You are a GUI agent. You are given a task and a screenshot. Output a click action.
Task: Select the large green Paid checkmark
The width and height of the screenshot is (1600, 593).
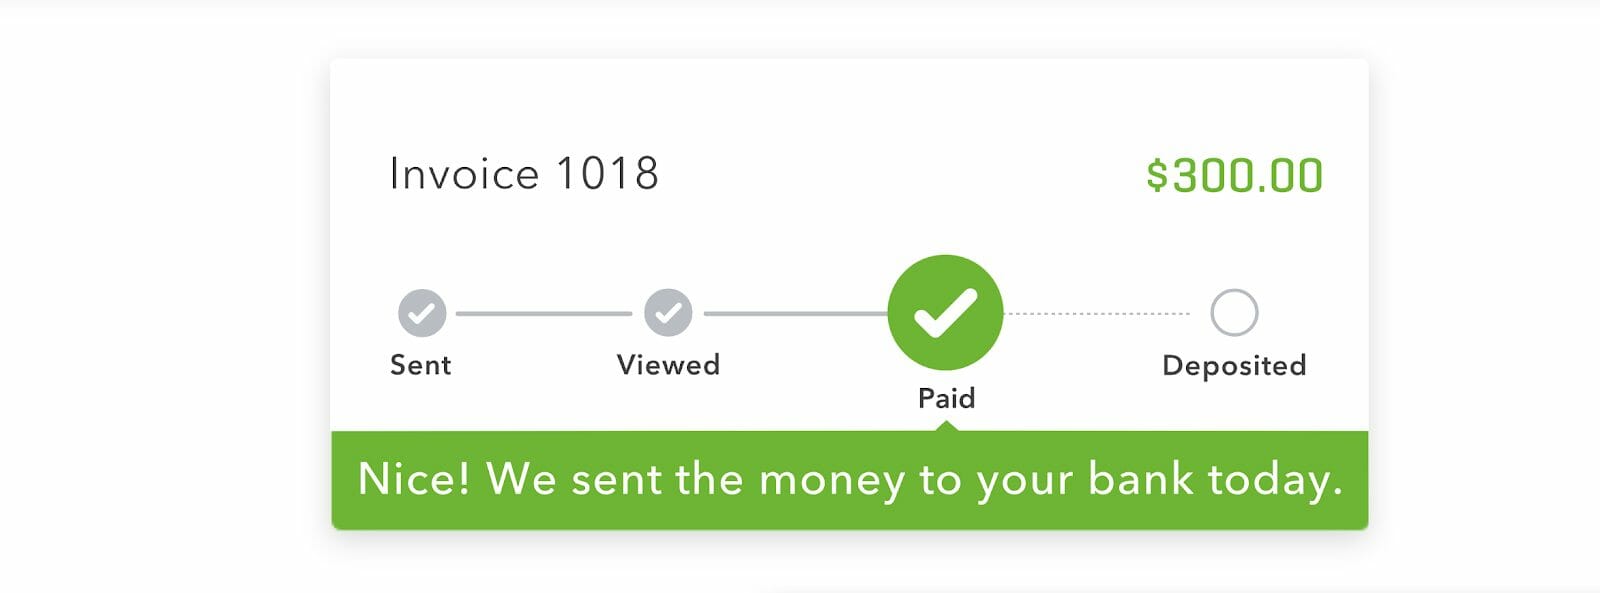945,313
